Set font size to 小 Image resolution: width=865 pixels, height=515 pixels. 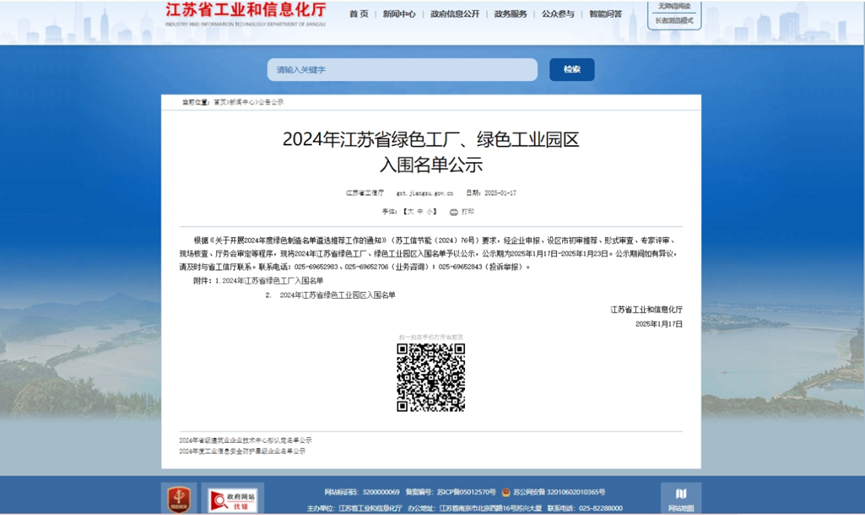[429, 212]
